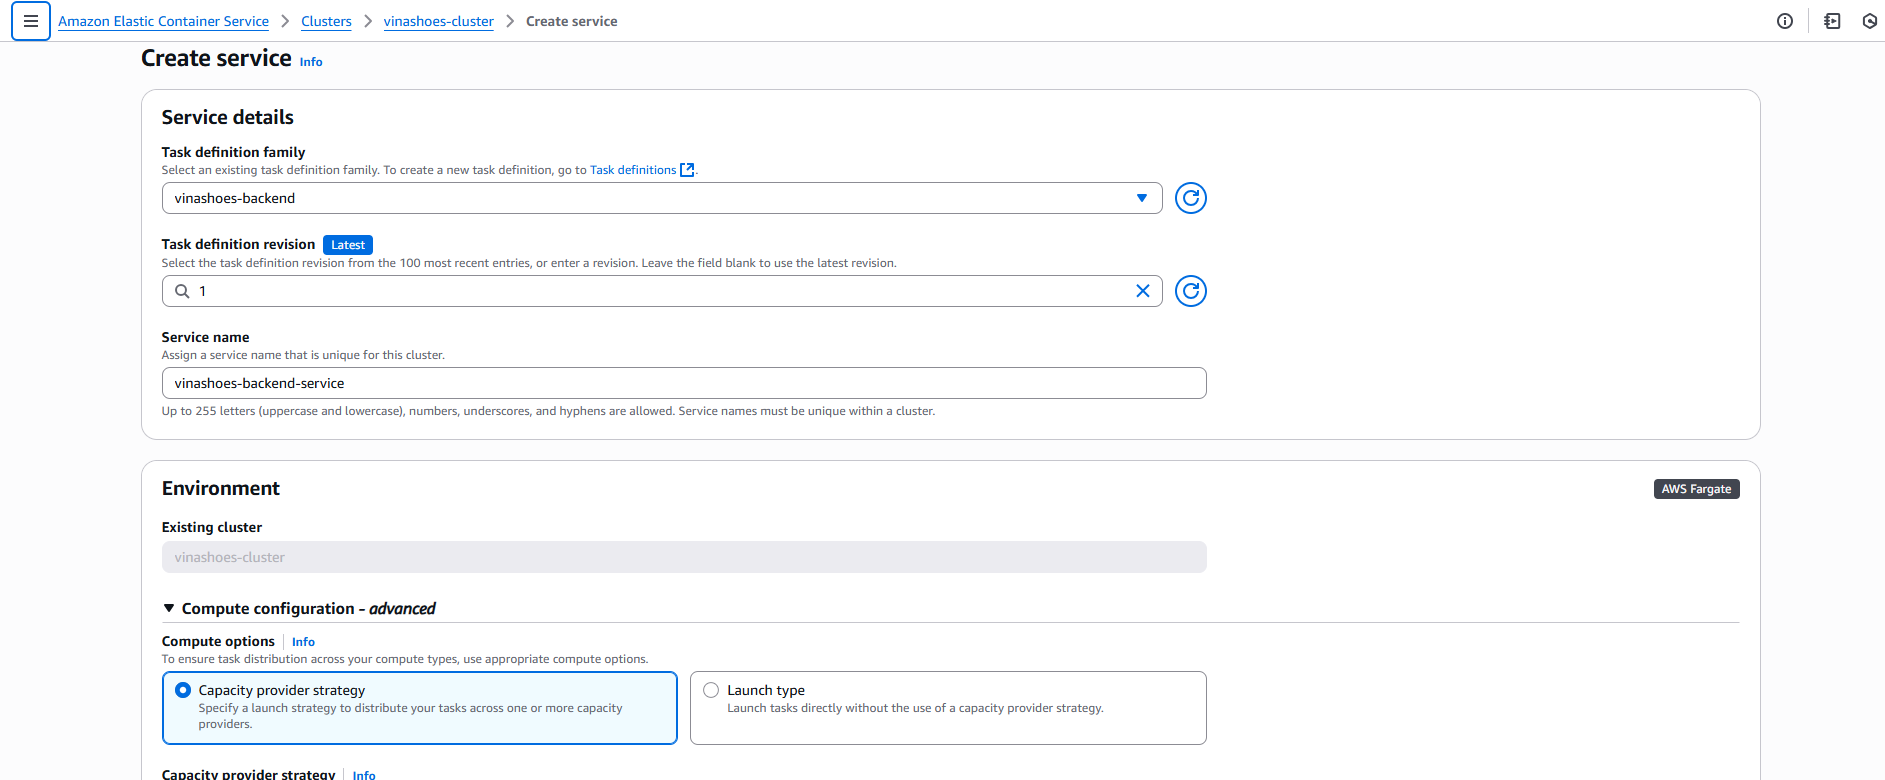Click the Service name input field
The image size is (1885, 780).
[683, 383]
